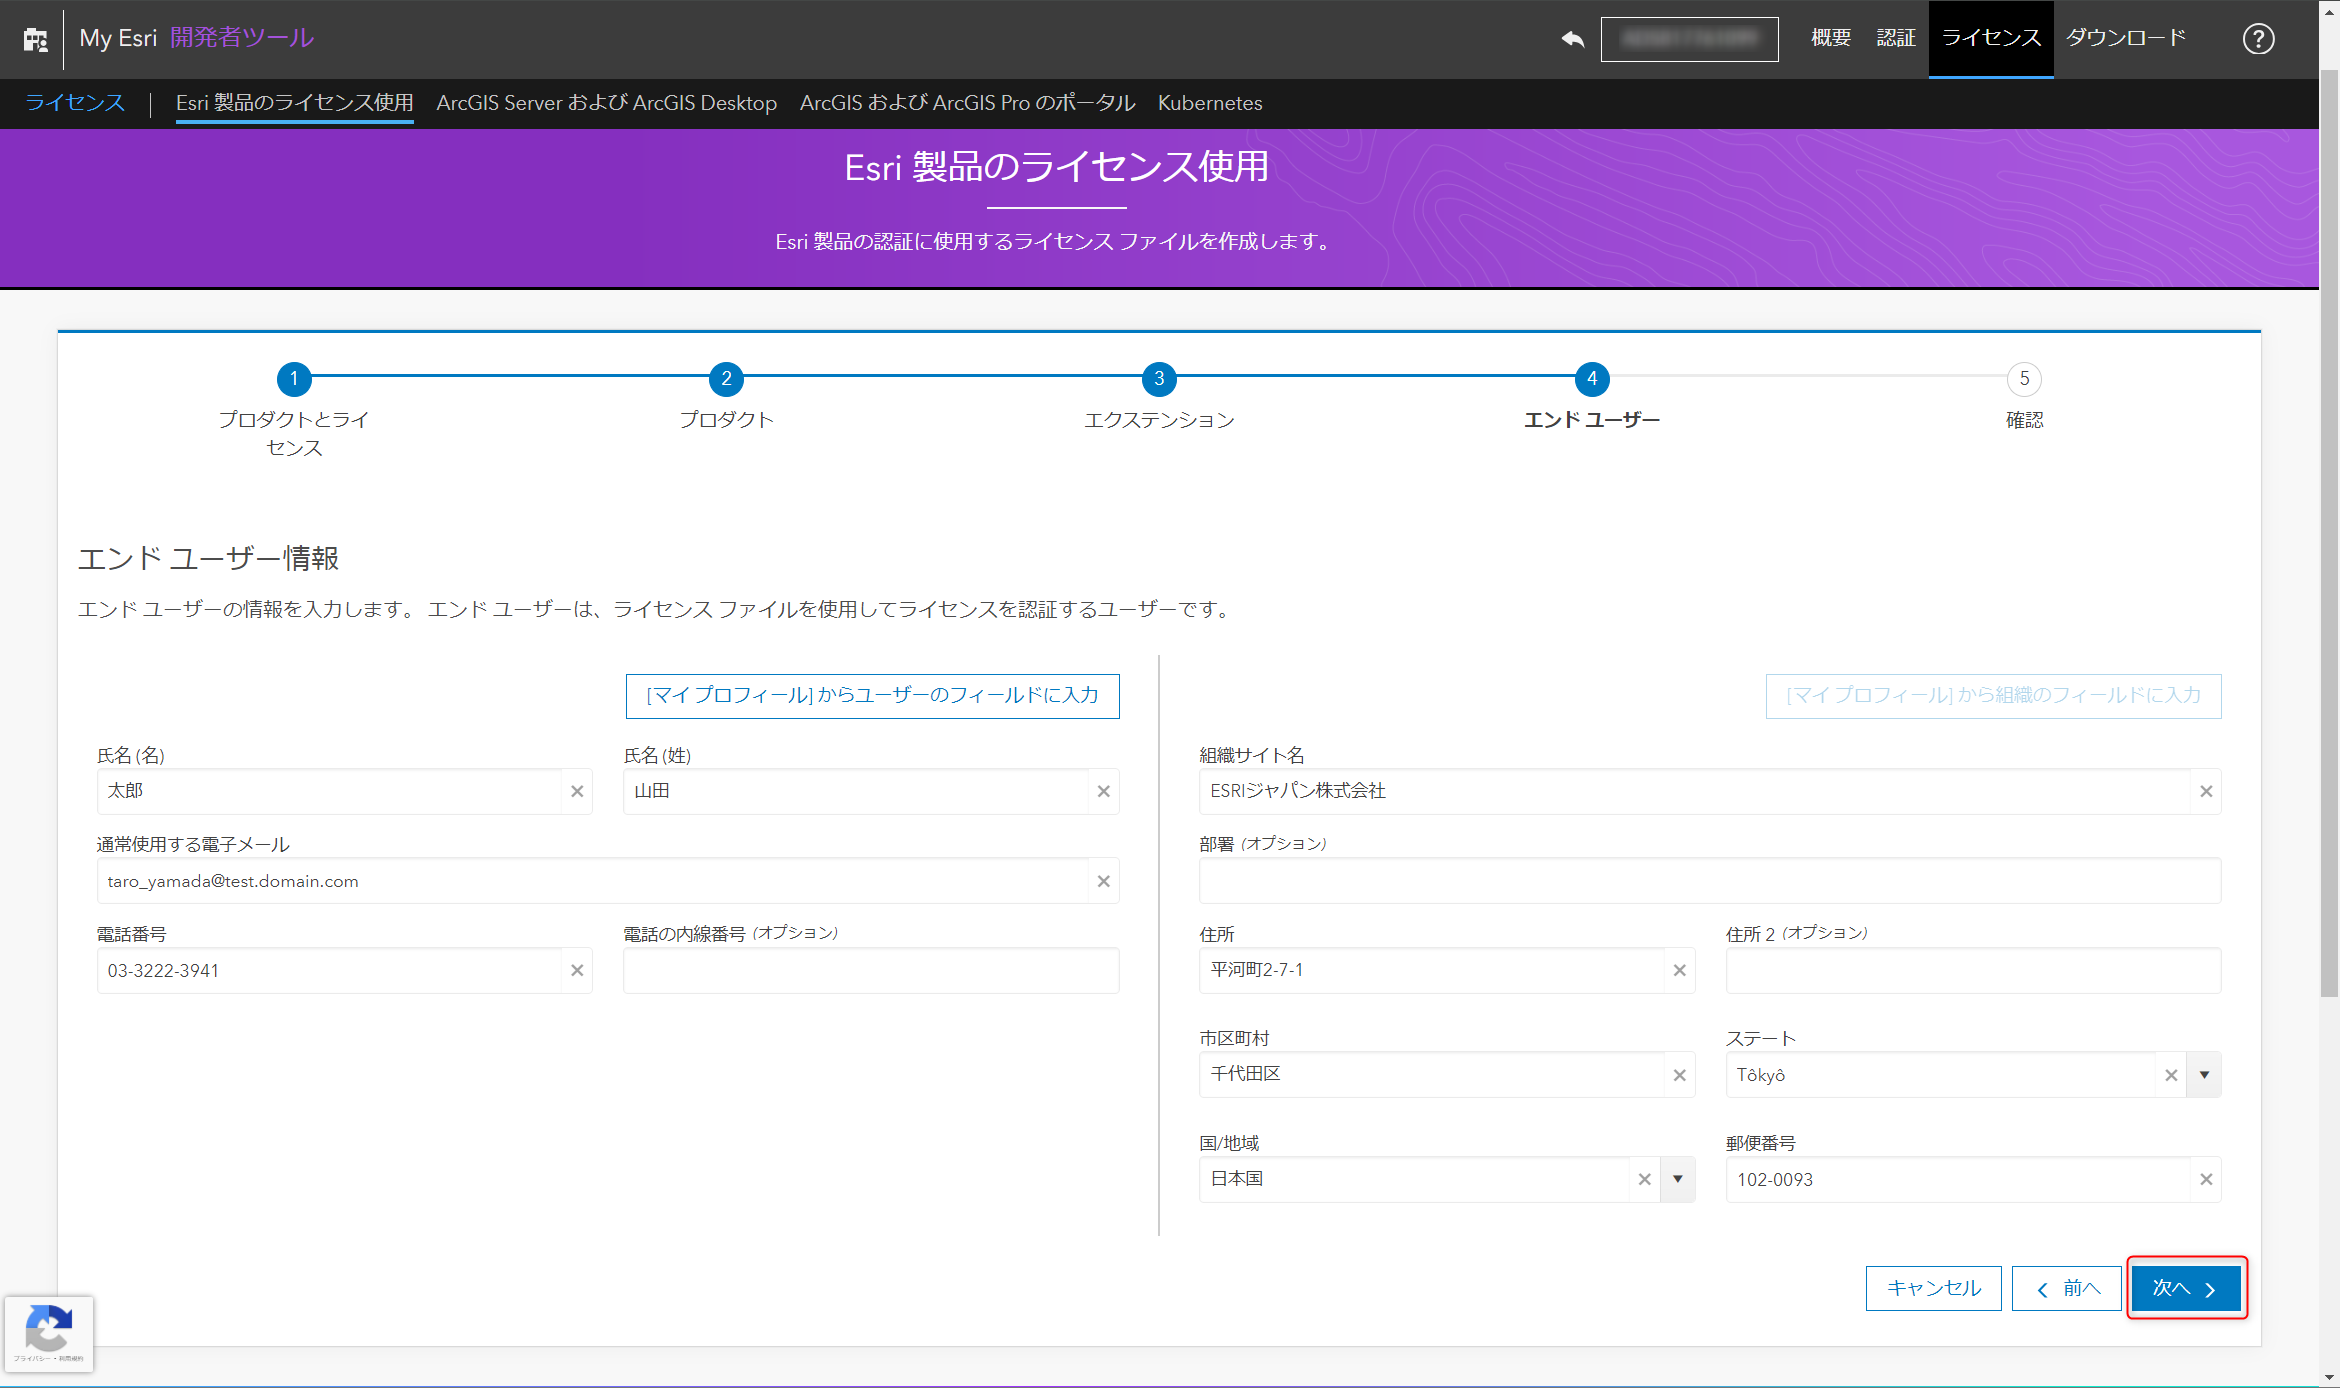Screen dimensions: 2340x1388
Task: Select Esri 製品のライセンス使用 submenu
Action: pos(295,103)
